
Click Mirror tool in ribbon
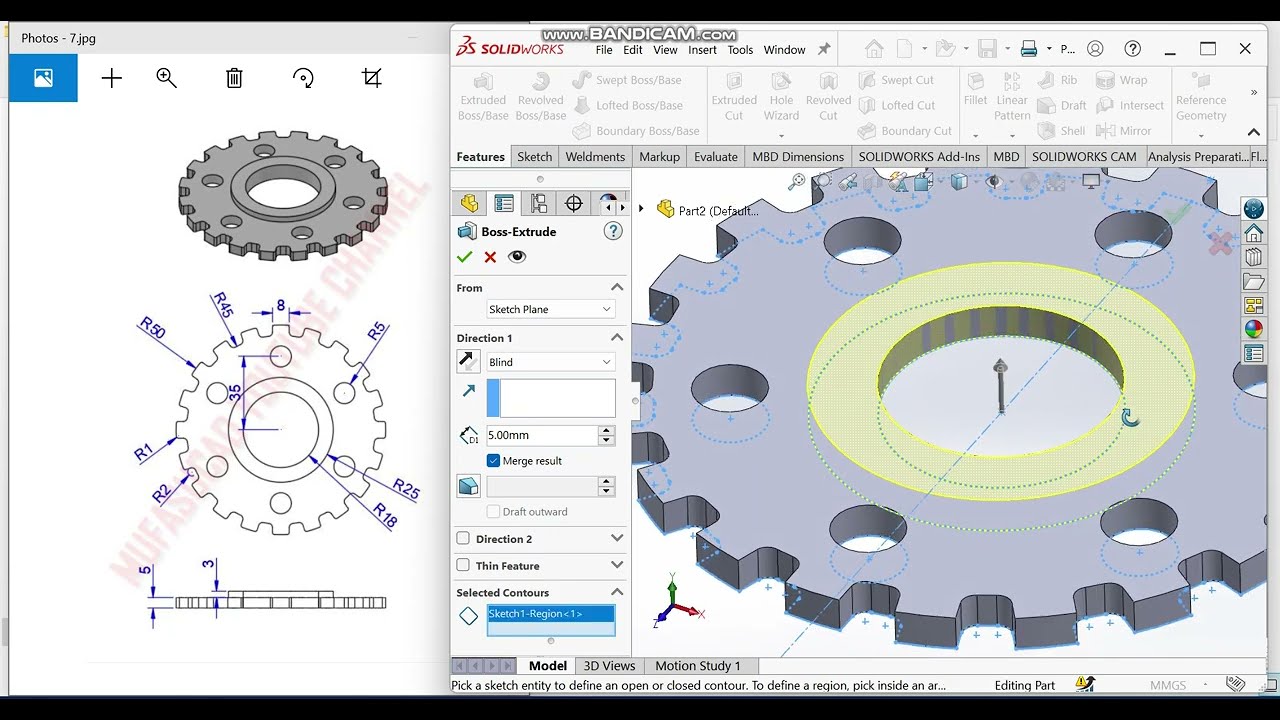click(x=1124, y=131)
